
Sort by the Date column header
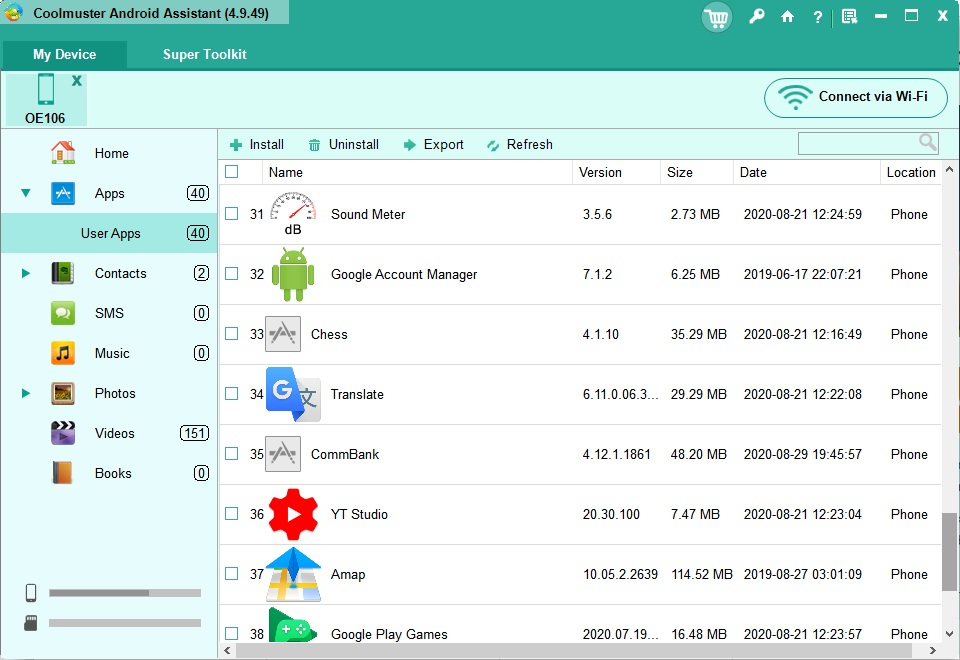(x=806, y=172)
